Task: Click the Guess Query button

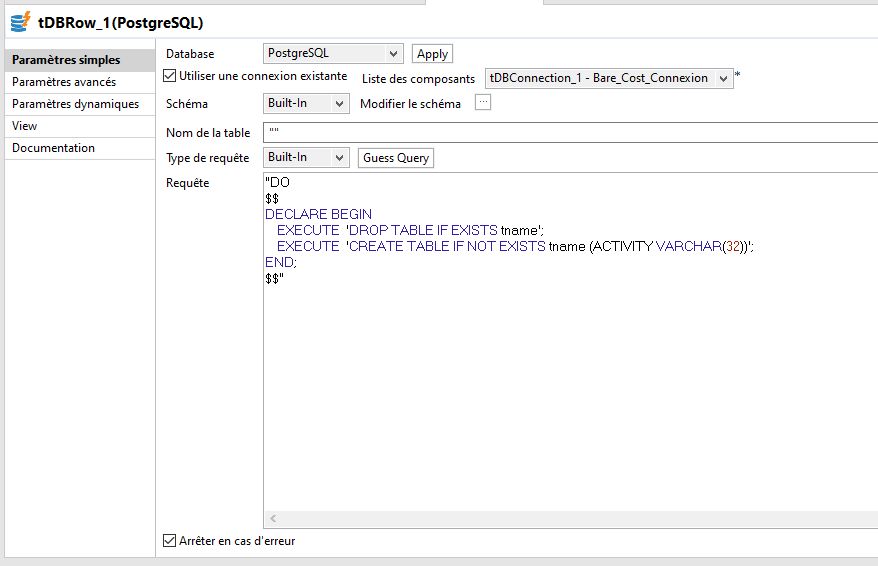Action: pos(396,158)
